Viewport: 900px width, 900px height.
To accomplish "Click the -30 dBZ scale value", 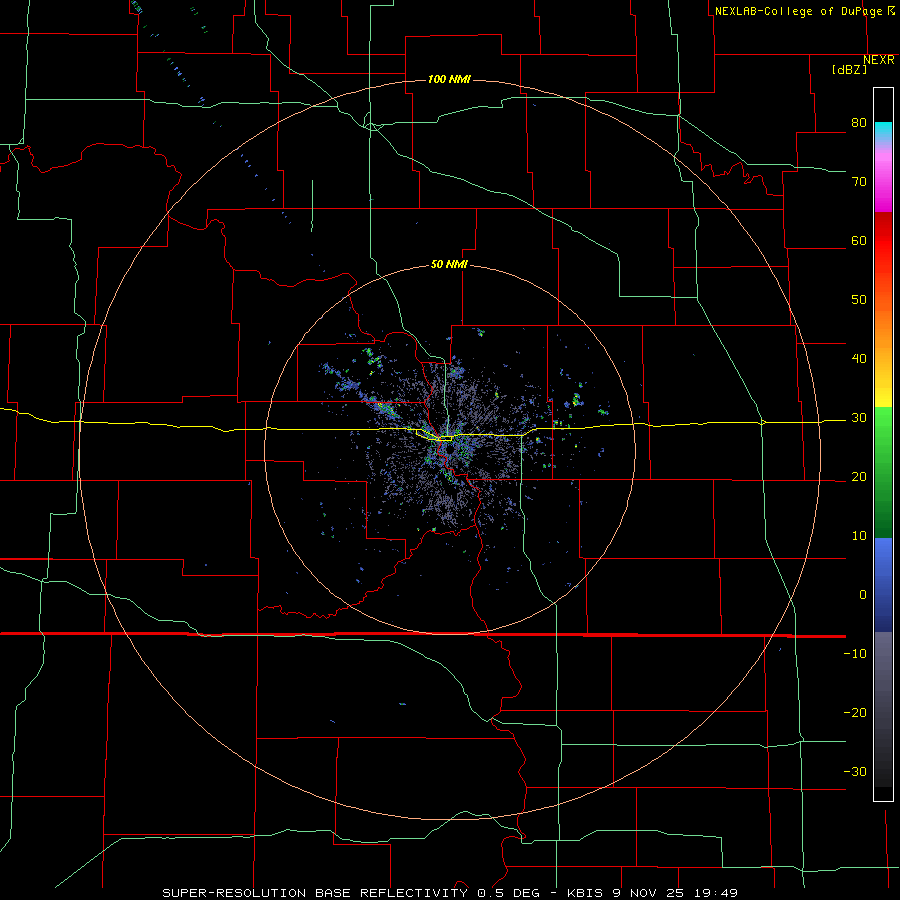I will point(855,772).
